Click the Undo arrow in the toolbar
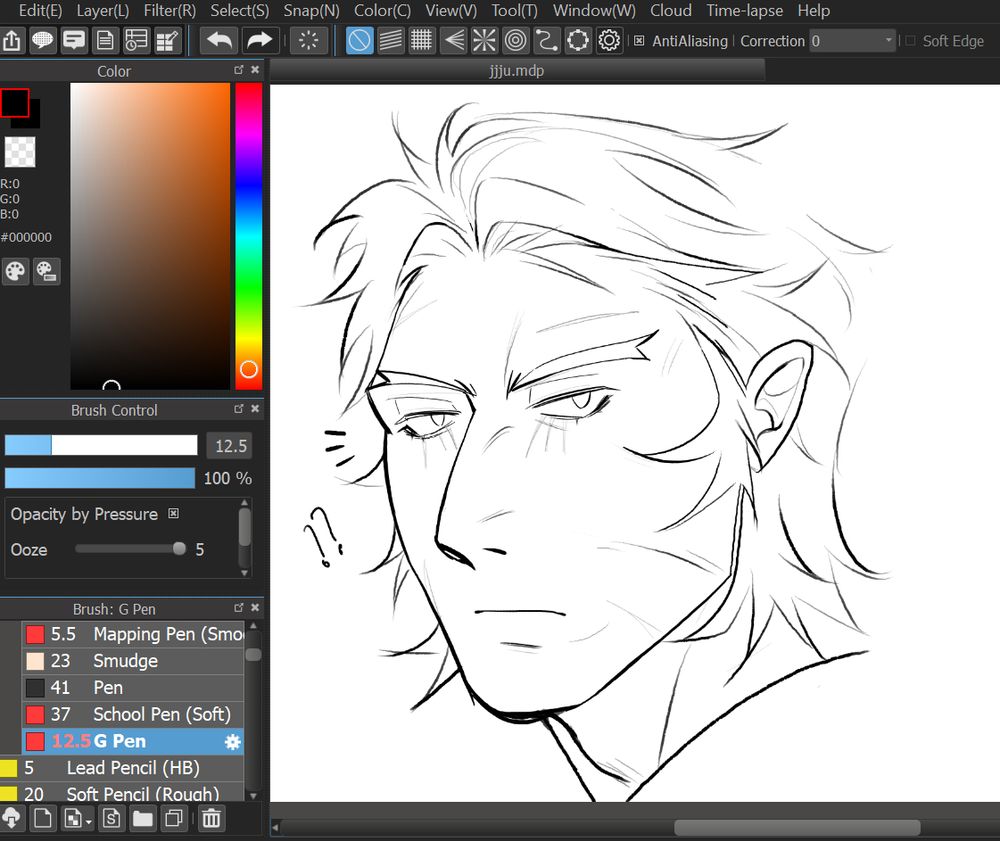The height and width of the screenshot is (841, 1000). coord(218,41)
